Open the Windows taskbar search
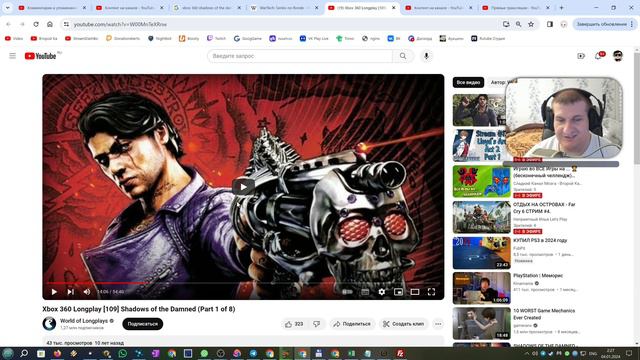 [x=24, y=353]
